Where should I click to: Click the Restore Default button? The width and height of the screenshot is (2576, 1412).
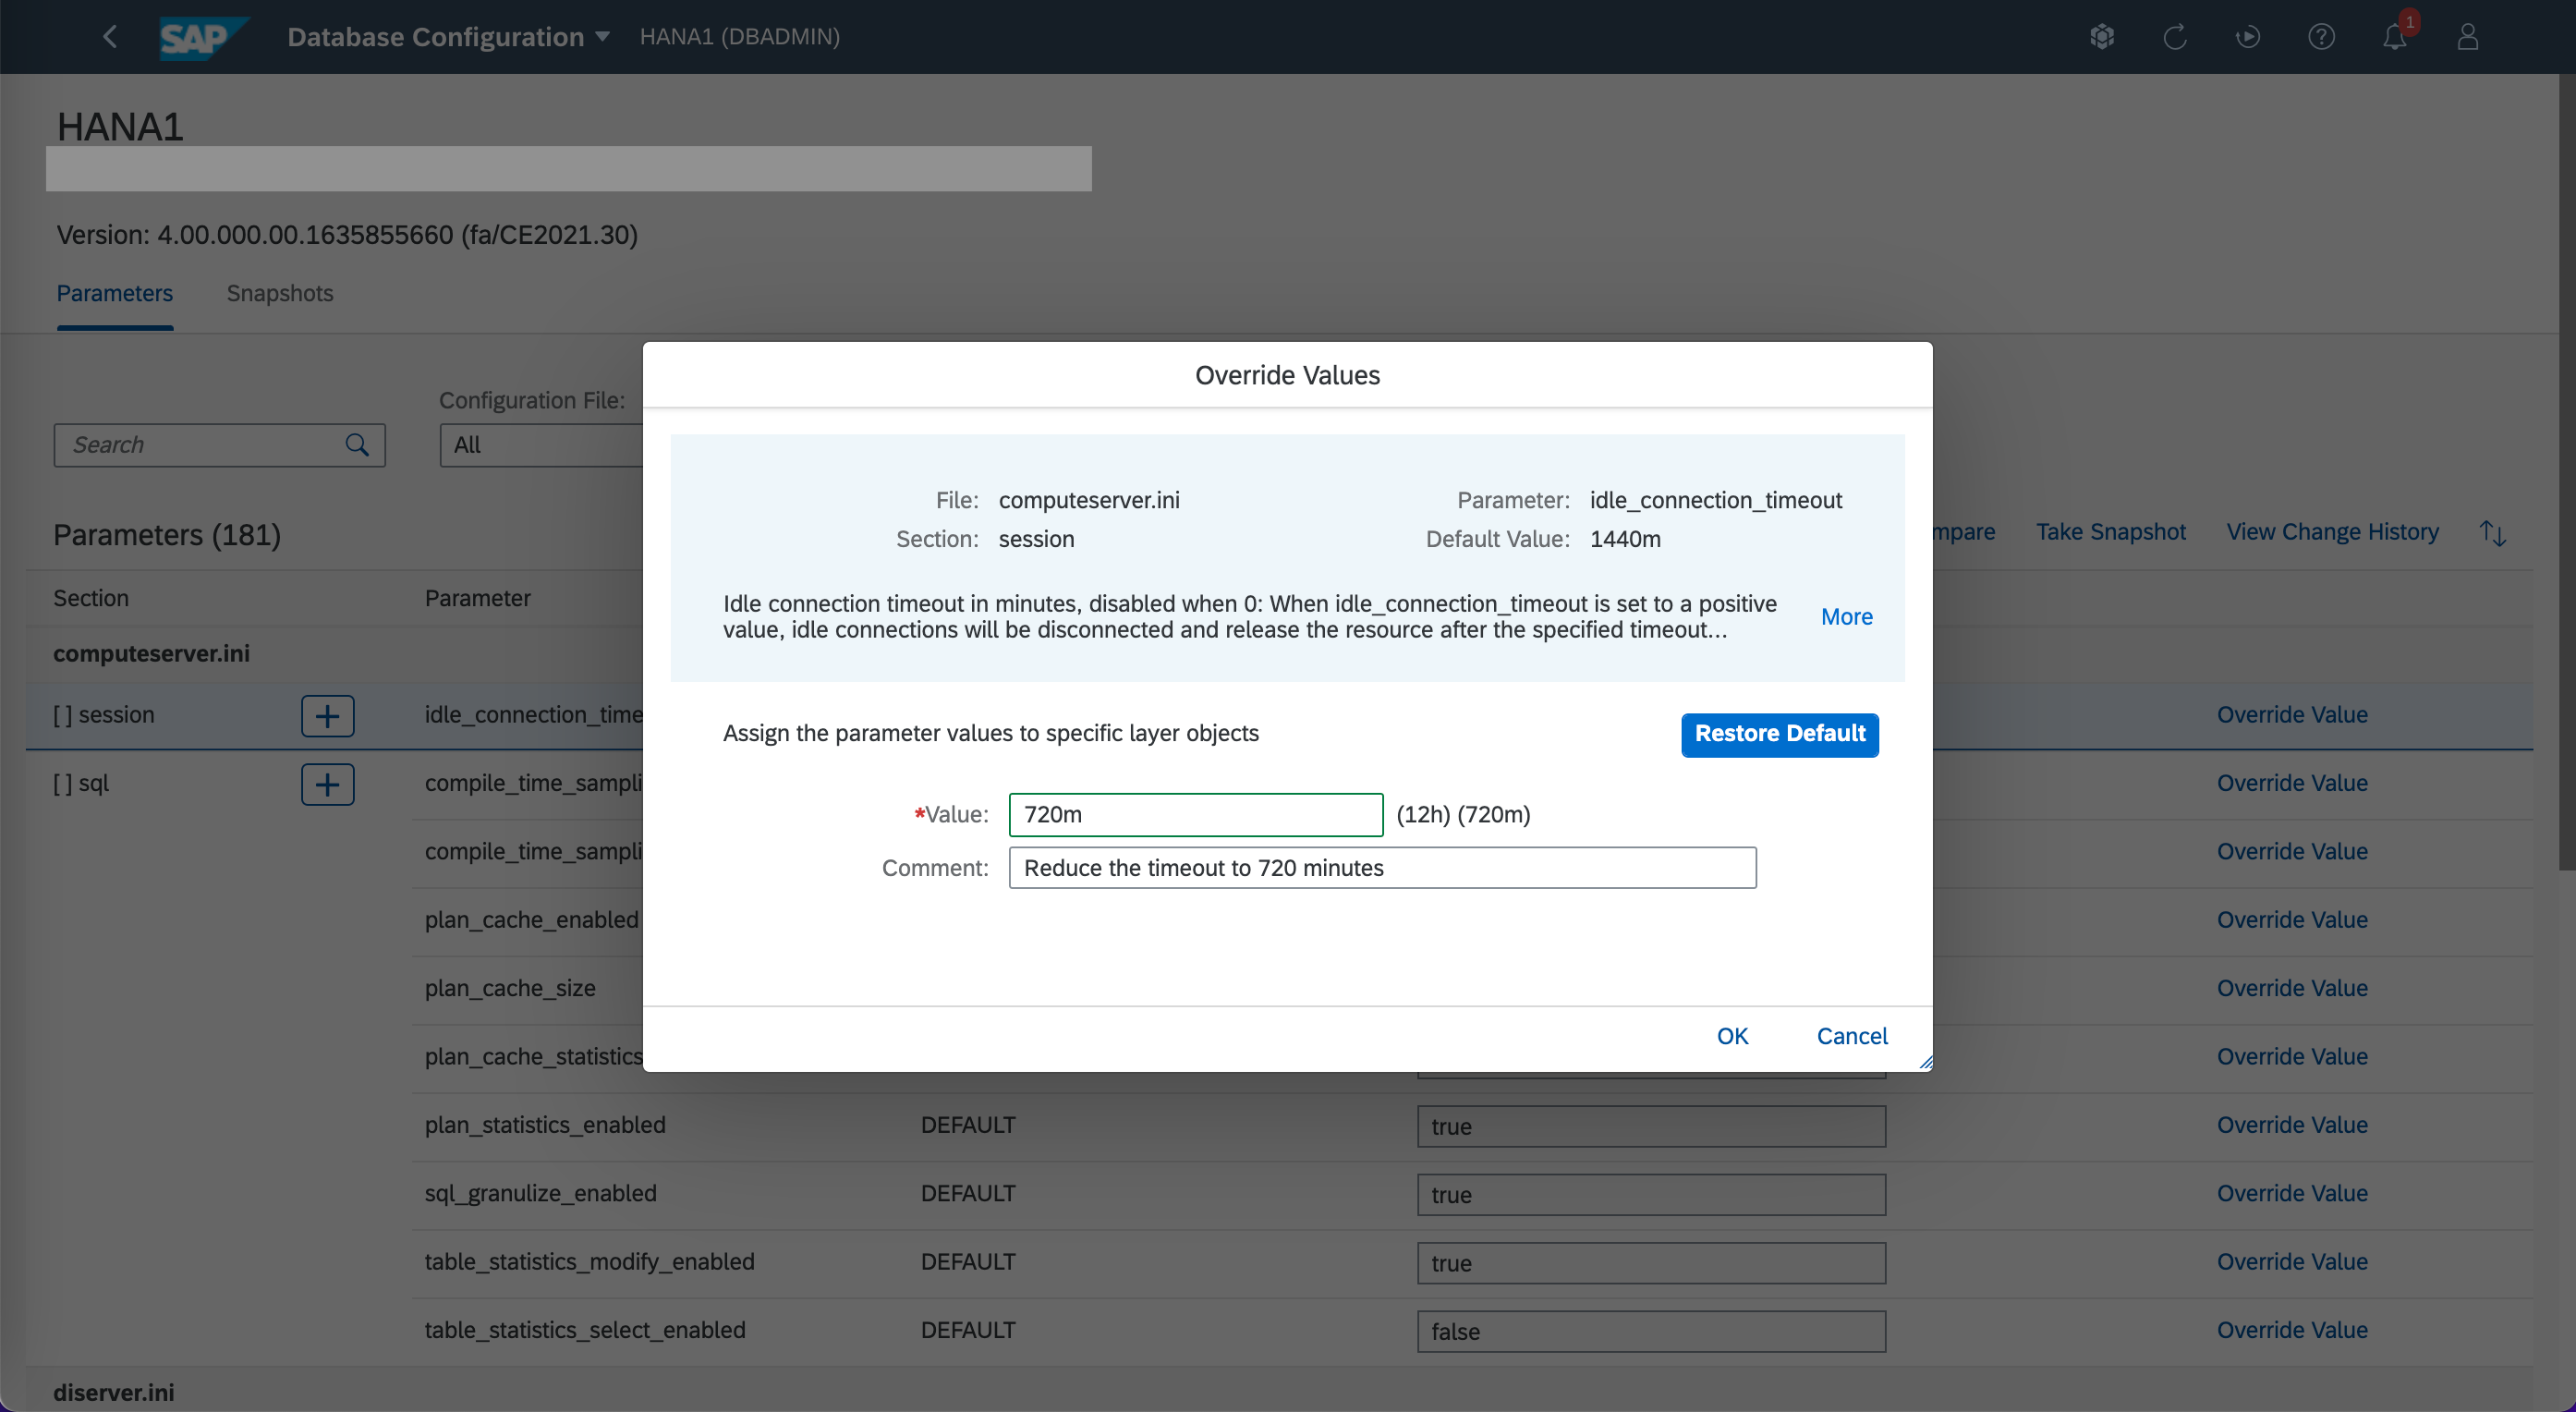pos(1780,735)
